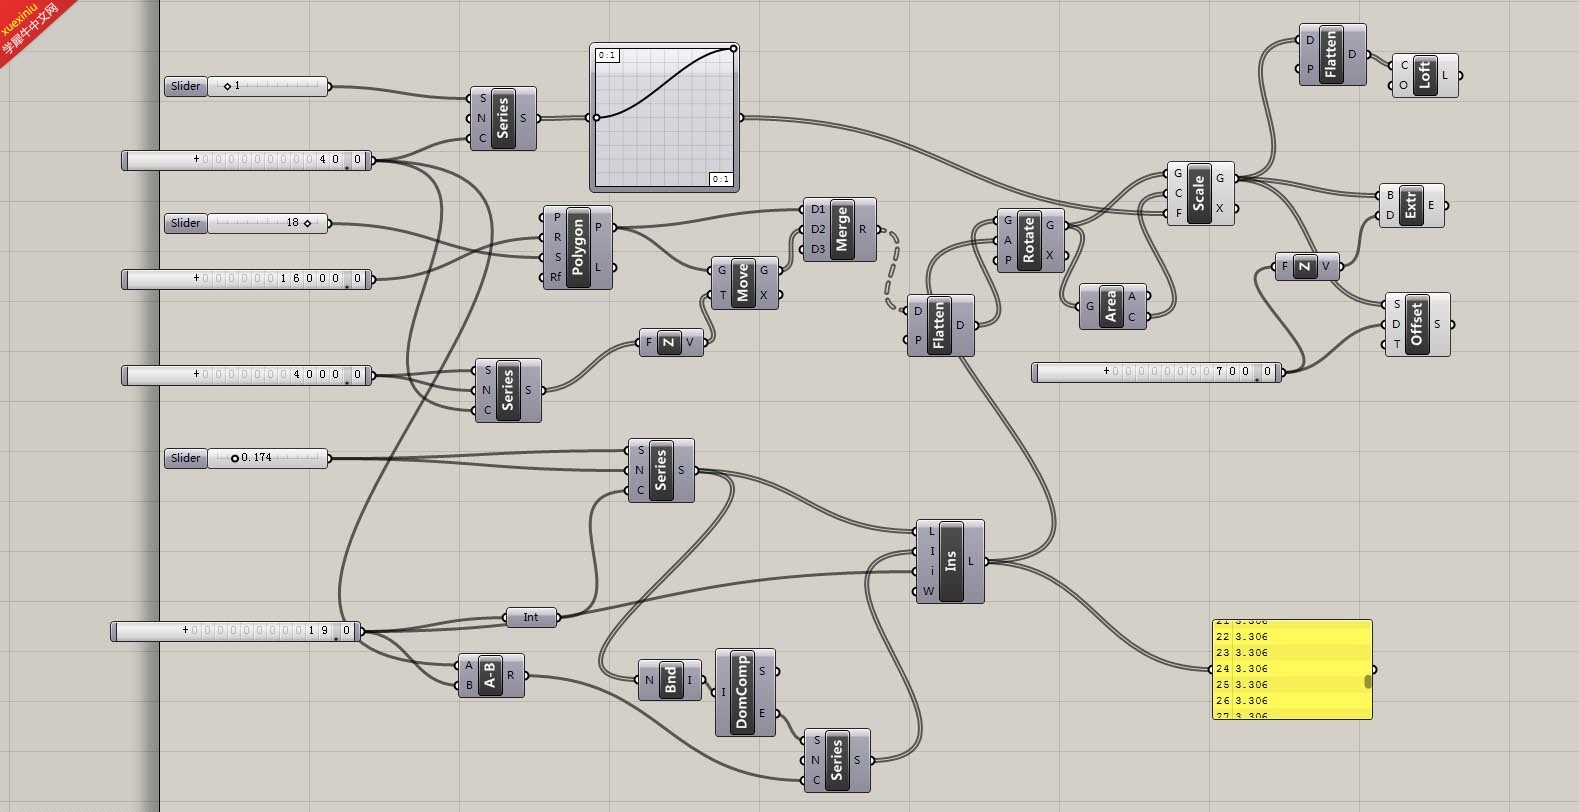Select the Polygon component
Image resolution: width=1579 pixels, height=812 pixels.
point(578,247)
